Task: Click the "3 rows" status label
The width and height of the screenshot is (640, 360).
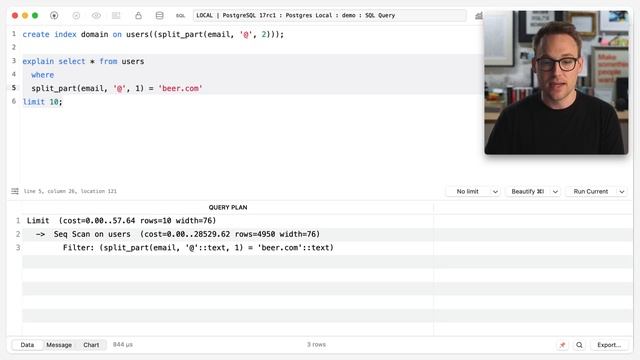Action: tap(316, 344)
